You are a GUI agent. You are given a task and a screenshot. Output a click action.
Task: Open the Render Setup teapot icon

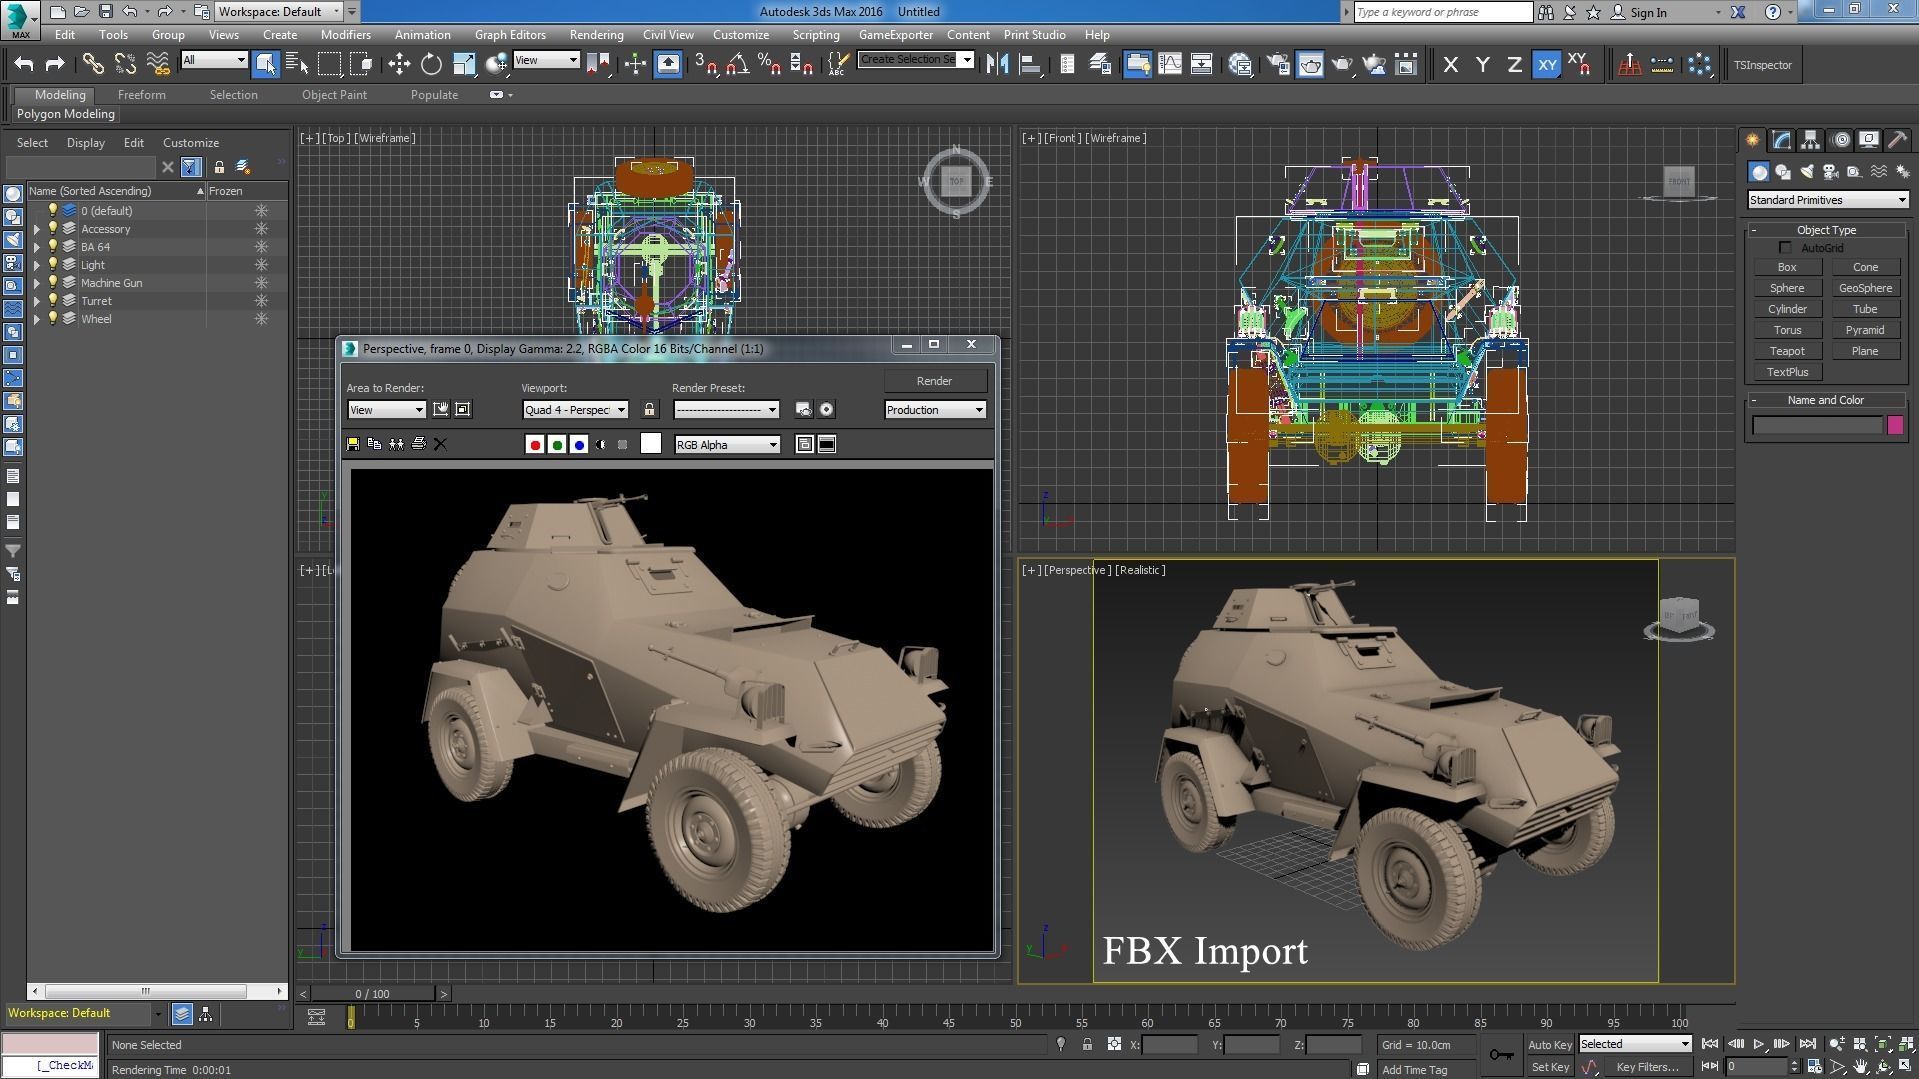click(x=1278, y=65)
